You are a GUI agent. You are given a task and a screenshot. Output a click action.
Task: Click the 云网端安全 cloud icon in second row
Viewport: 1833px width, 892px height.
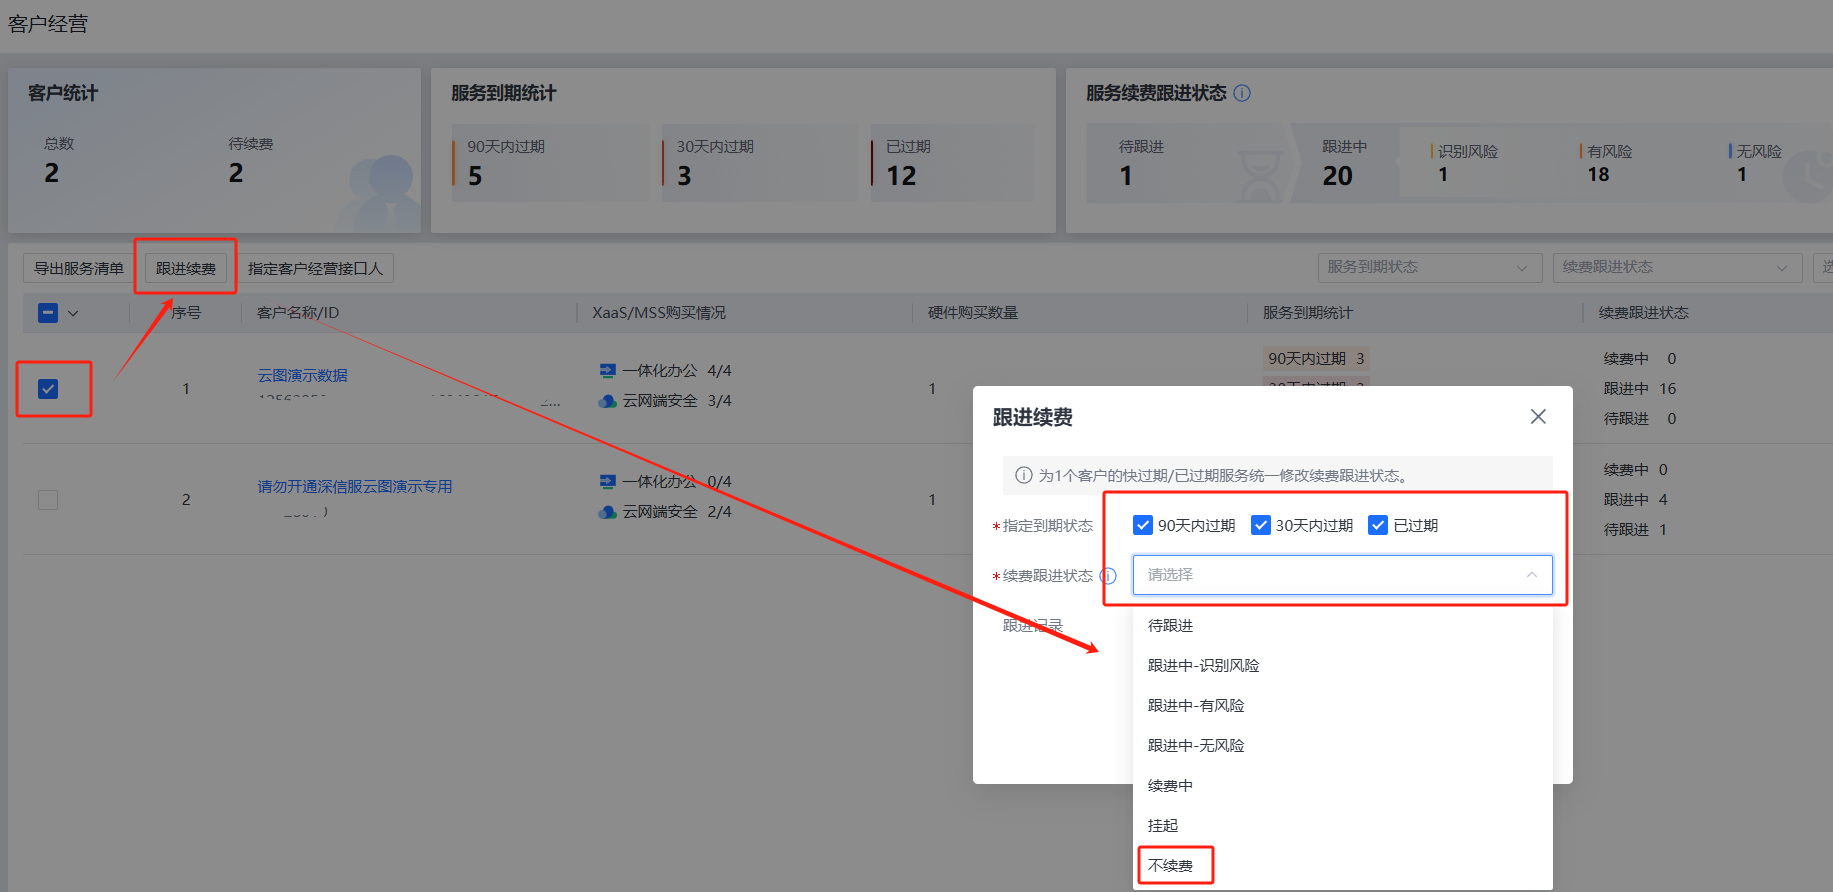[607, 512]
